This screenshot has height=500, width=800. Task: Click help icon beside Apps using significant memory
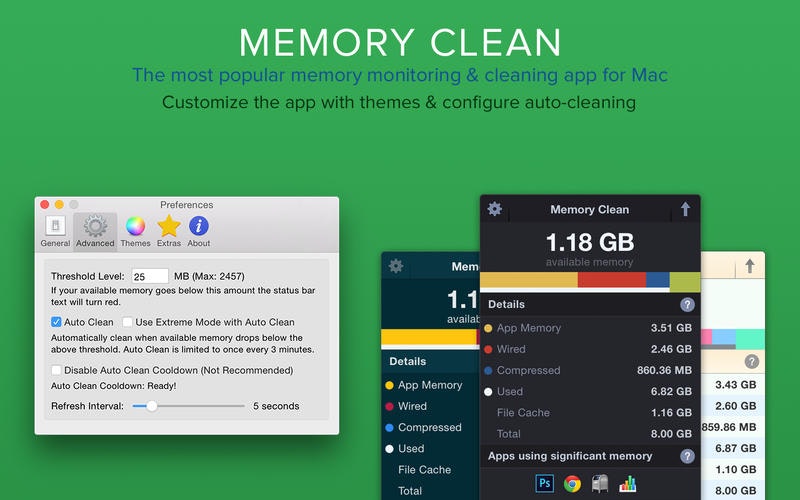point(687,456)
